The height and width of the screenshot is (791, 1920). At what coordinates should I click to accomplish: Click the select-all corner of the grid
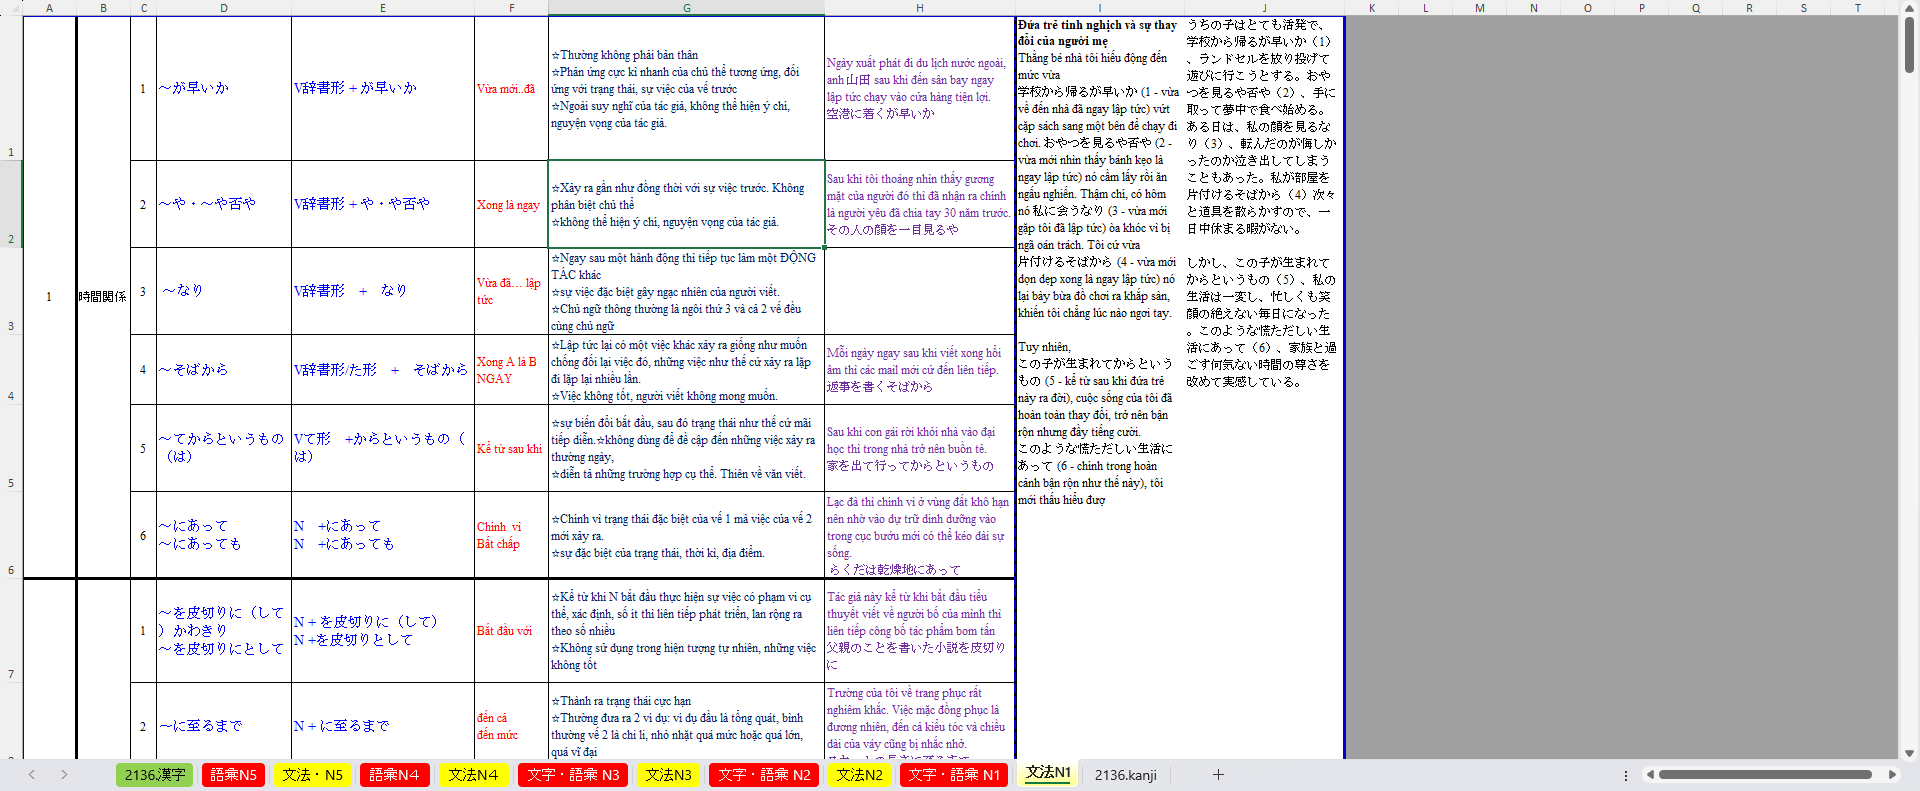[11, 8]
